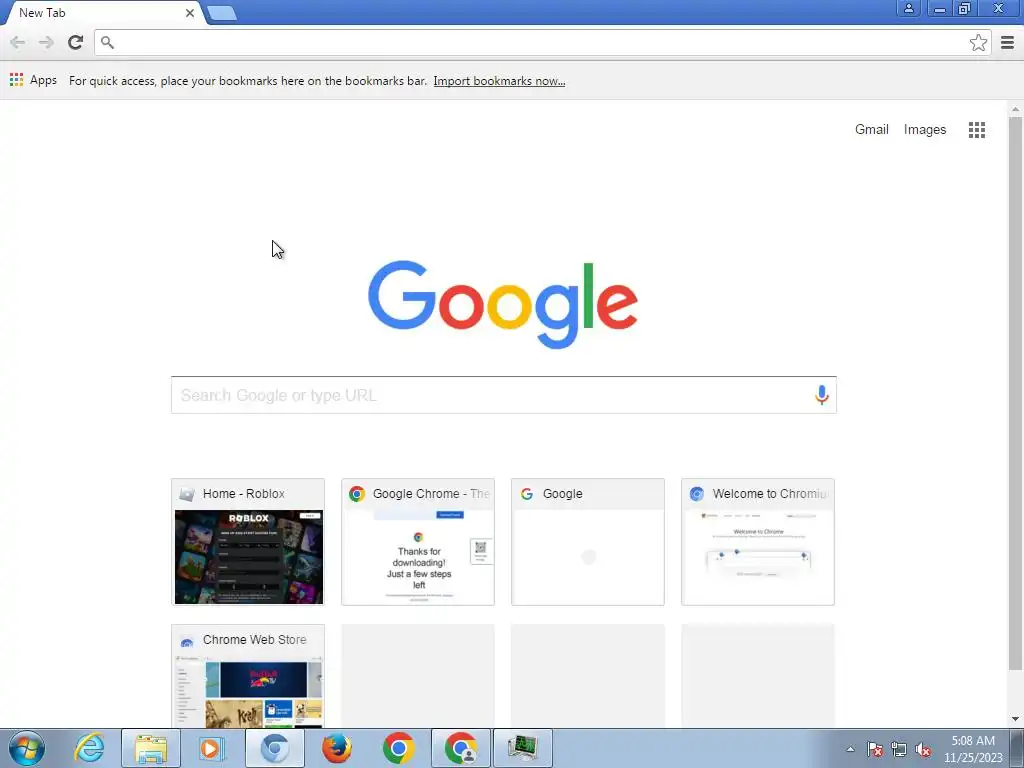Reload the current page
Image resolution: width=1024 pixels, height=768 pixels.
pyautogui.click(x=75, y=42)
